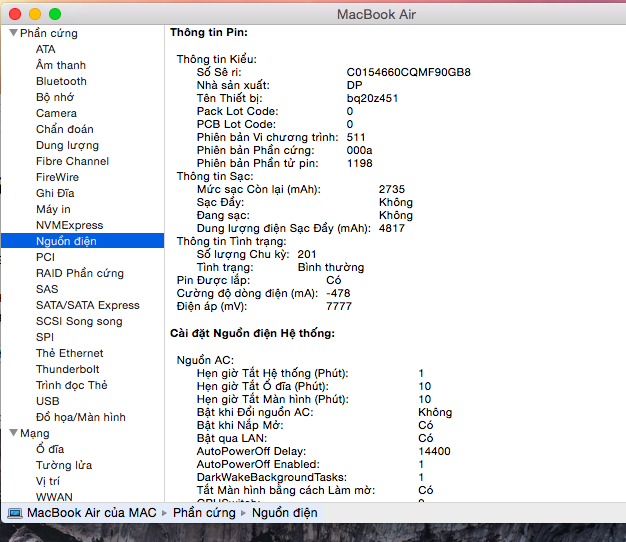
Task: Choose FireWire in the hardware list
Action: pos(57,177)
